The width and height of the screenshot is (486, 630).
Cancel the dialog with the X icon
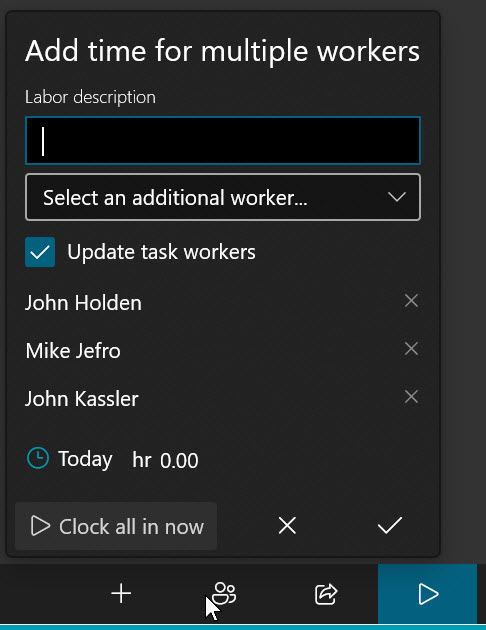point(287,525)
